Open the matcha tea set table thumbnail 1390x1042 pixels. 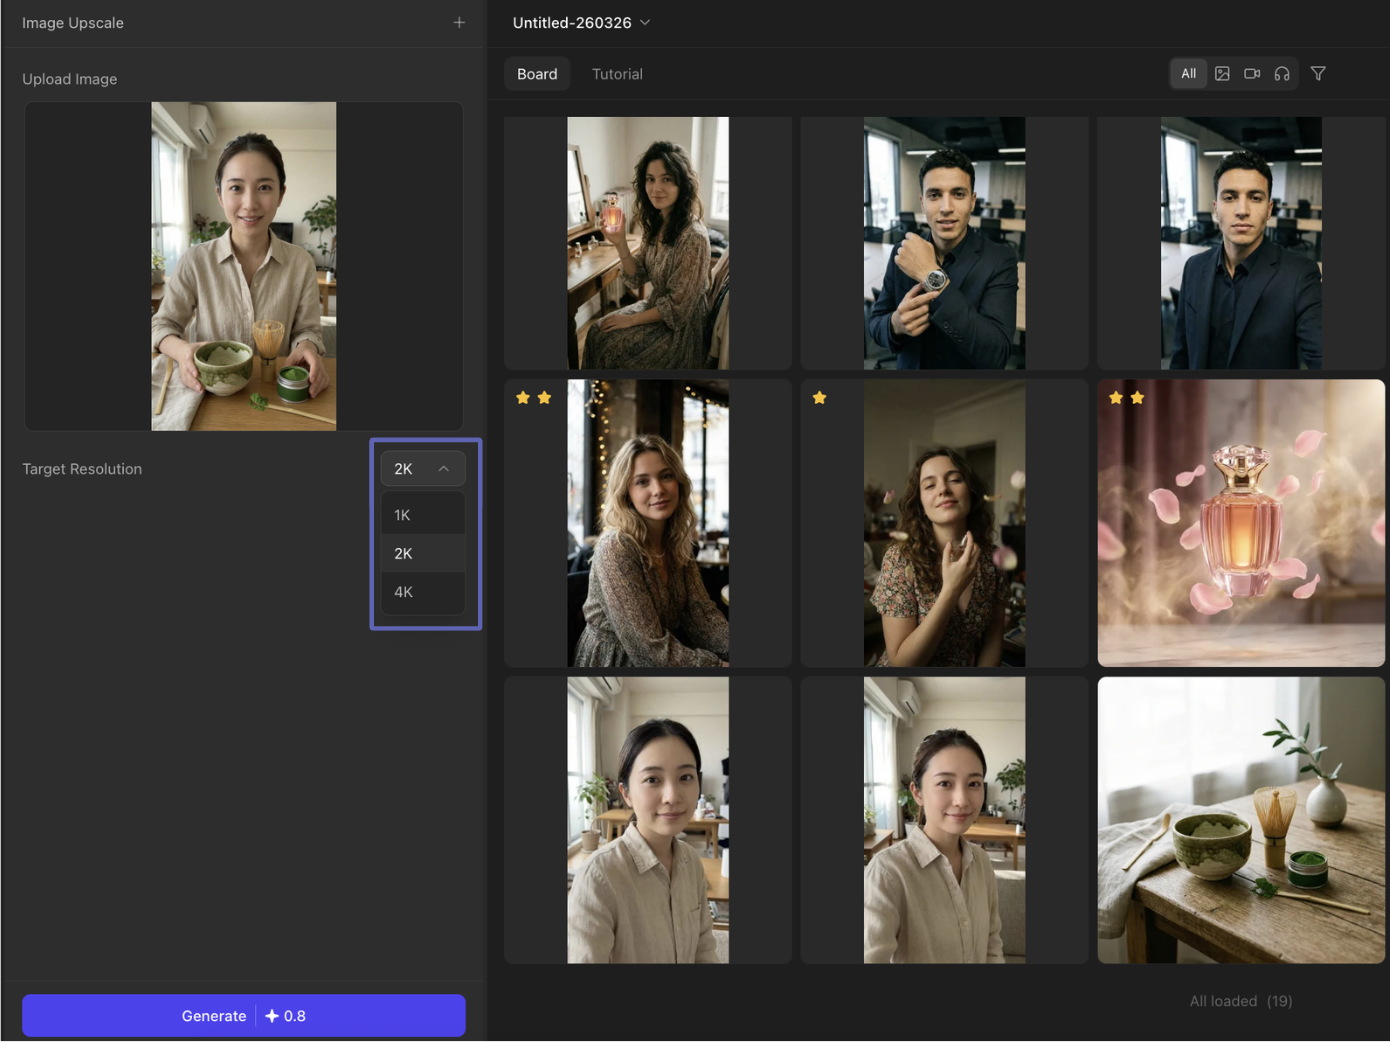1241,820
